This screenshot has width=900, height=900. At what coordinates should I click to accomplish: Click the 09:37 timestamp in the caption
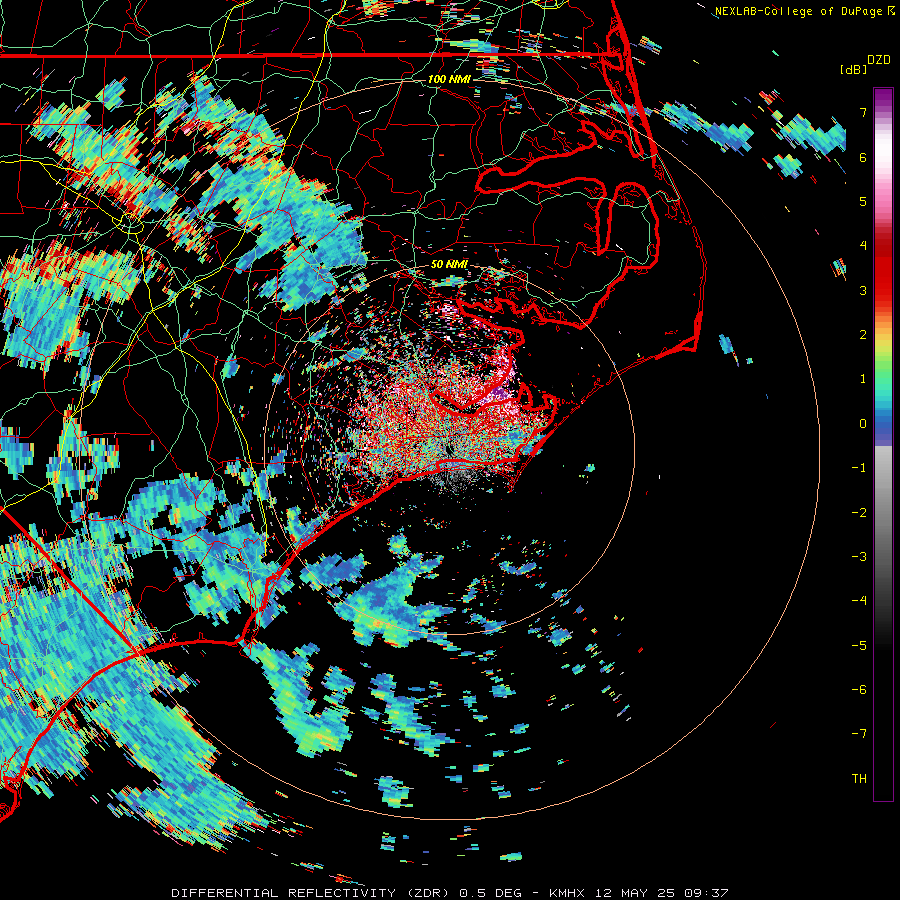pos(706,893)
